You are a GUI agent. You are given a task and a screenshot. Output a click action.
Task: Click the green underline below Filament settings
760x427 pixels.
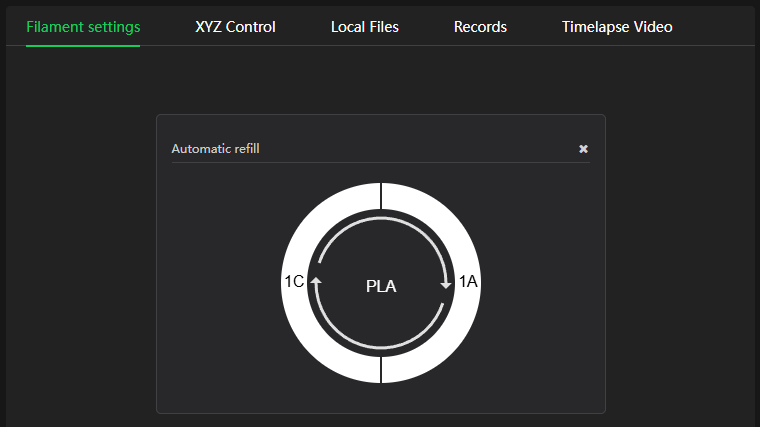[x=83, y=45]
